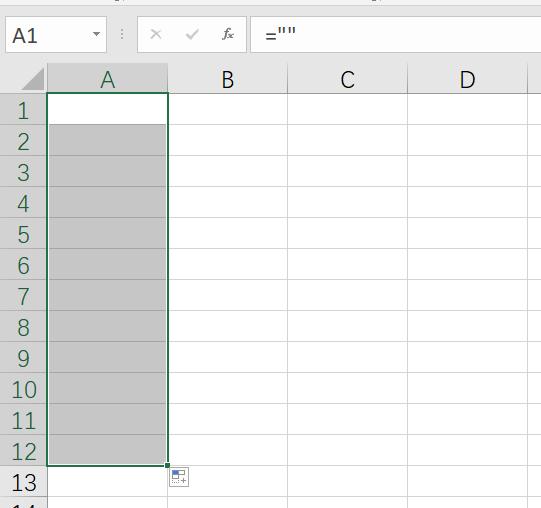Select row 11 header
Viewport: 541px width, 508px height.
coord(23,419)
